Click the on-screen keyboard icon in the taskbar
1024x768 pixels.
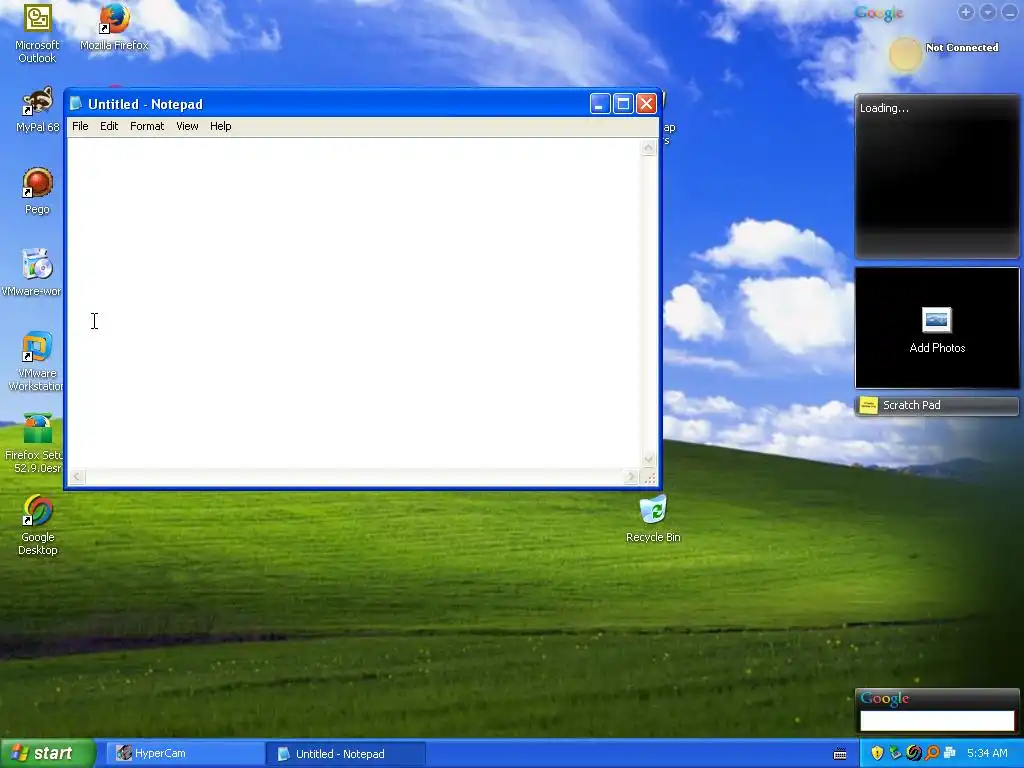pos(840,754)
